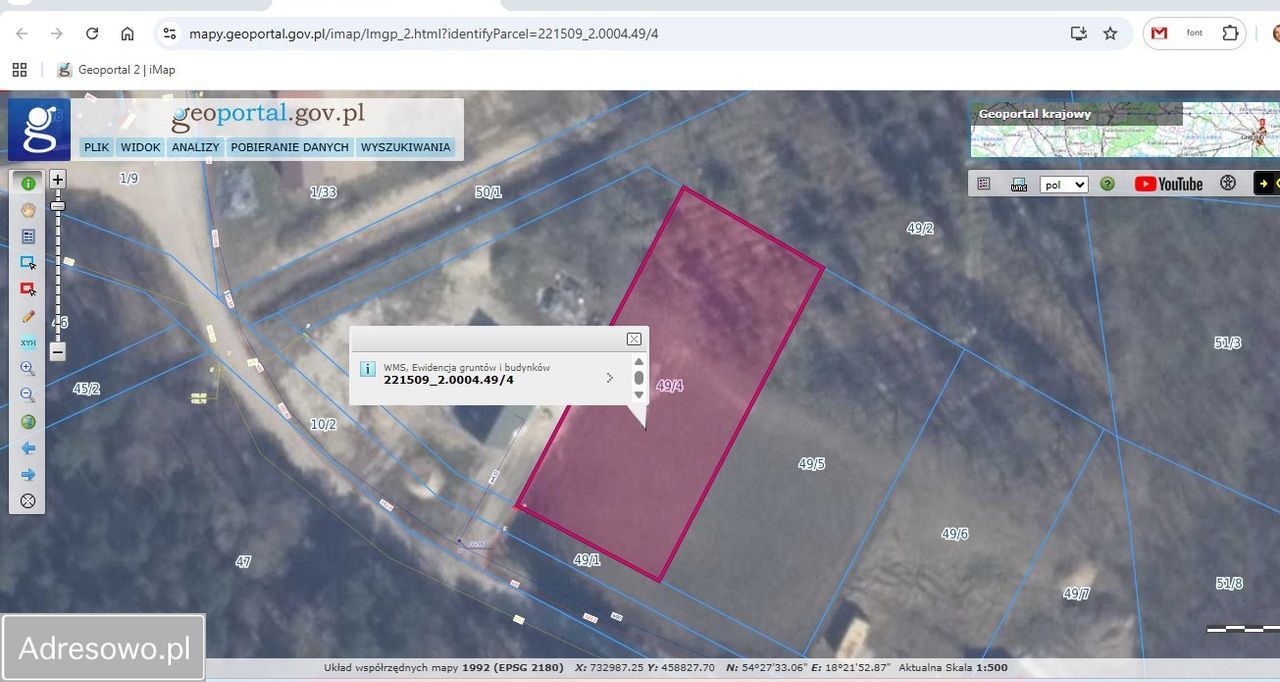Screen dimensions: 1280x682
Task: Open the PLIK menu
Action: 97,147
